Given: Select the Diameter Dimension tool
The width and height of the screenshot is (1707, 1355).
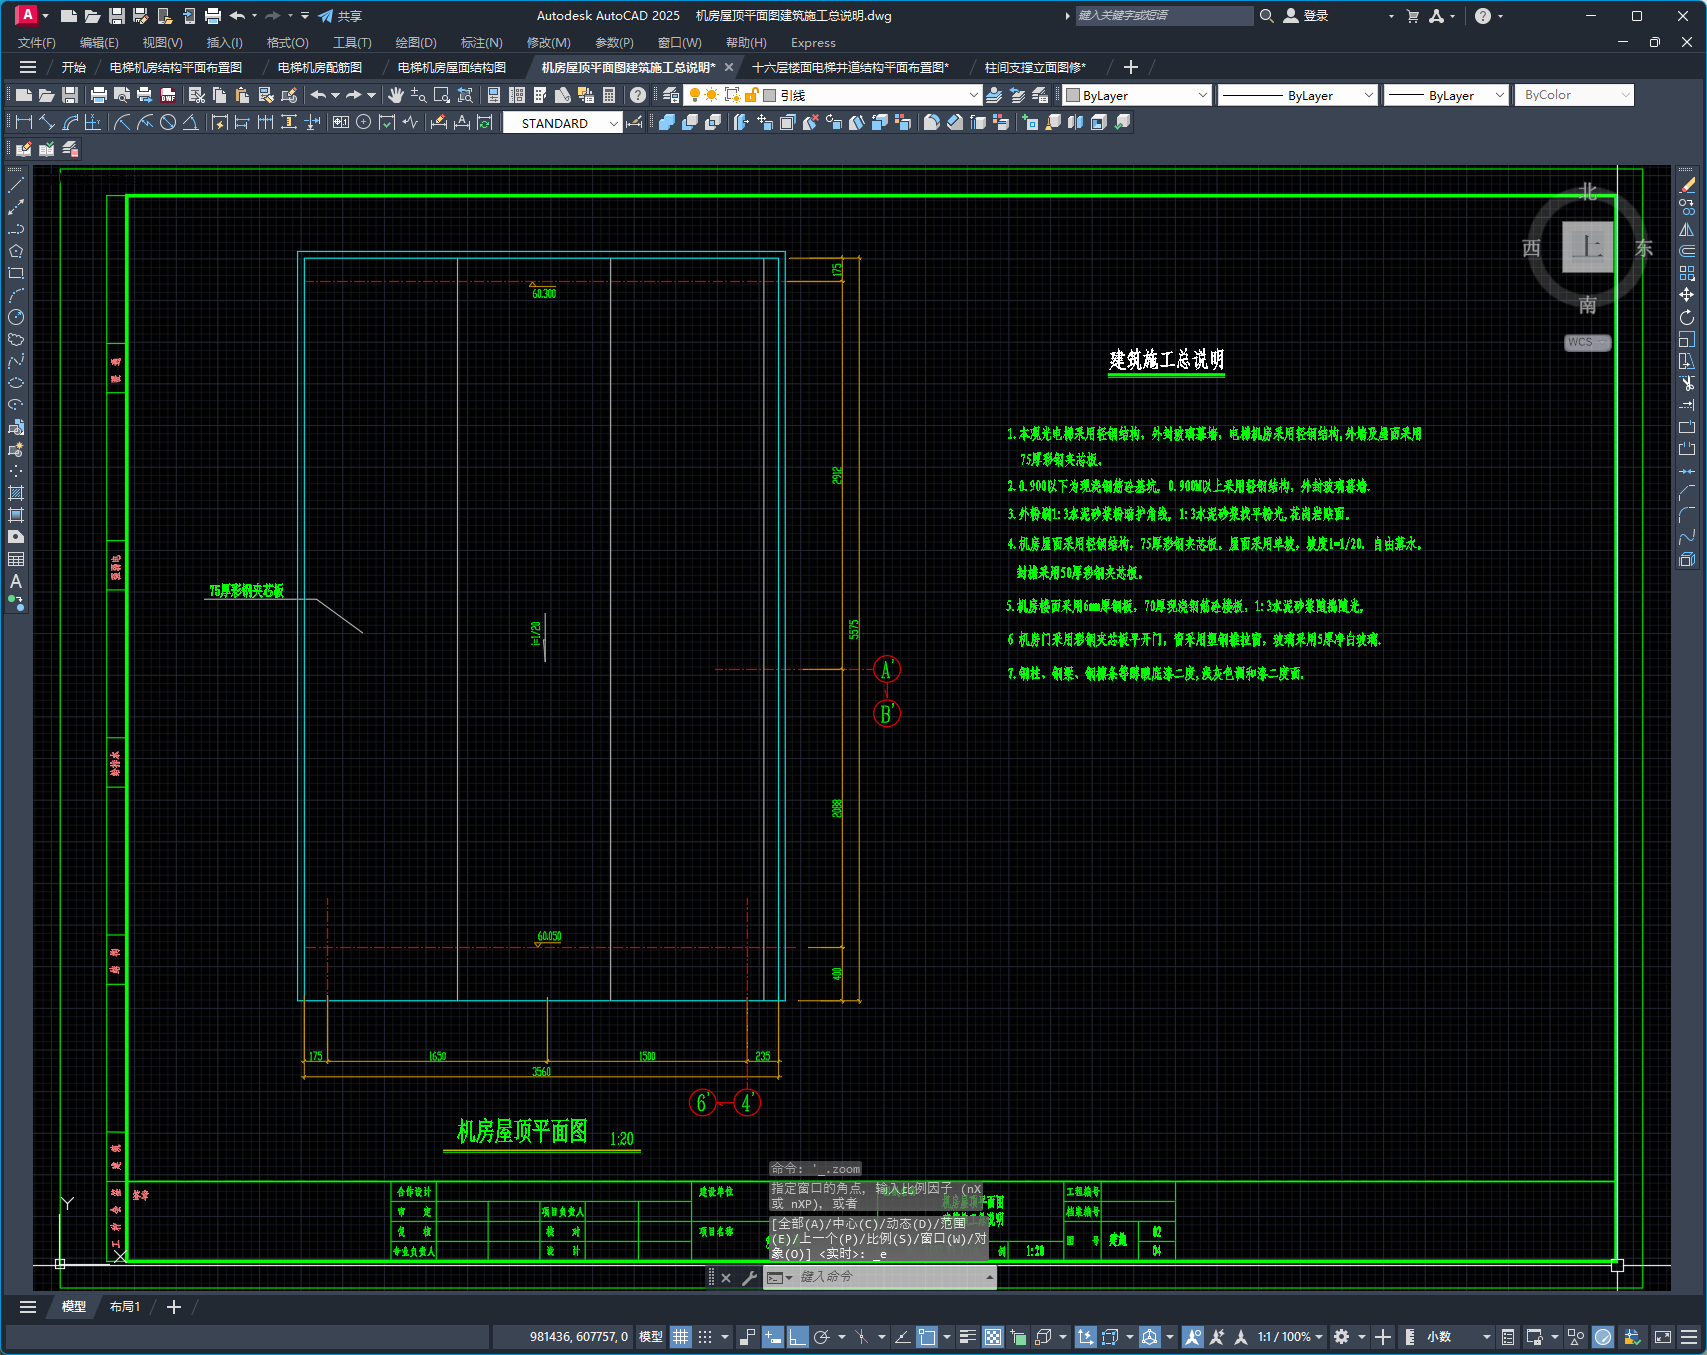Looking at the screenshot, I should 168,122.
